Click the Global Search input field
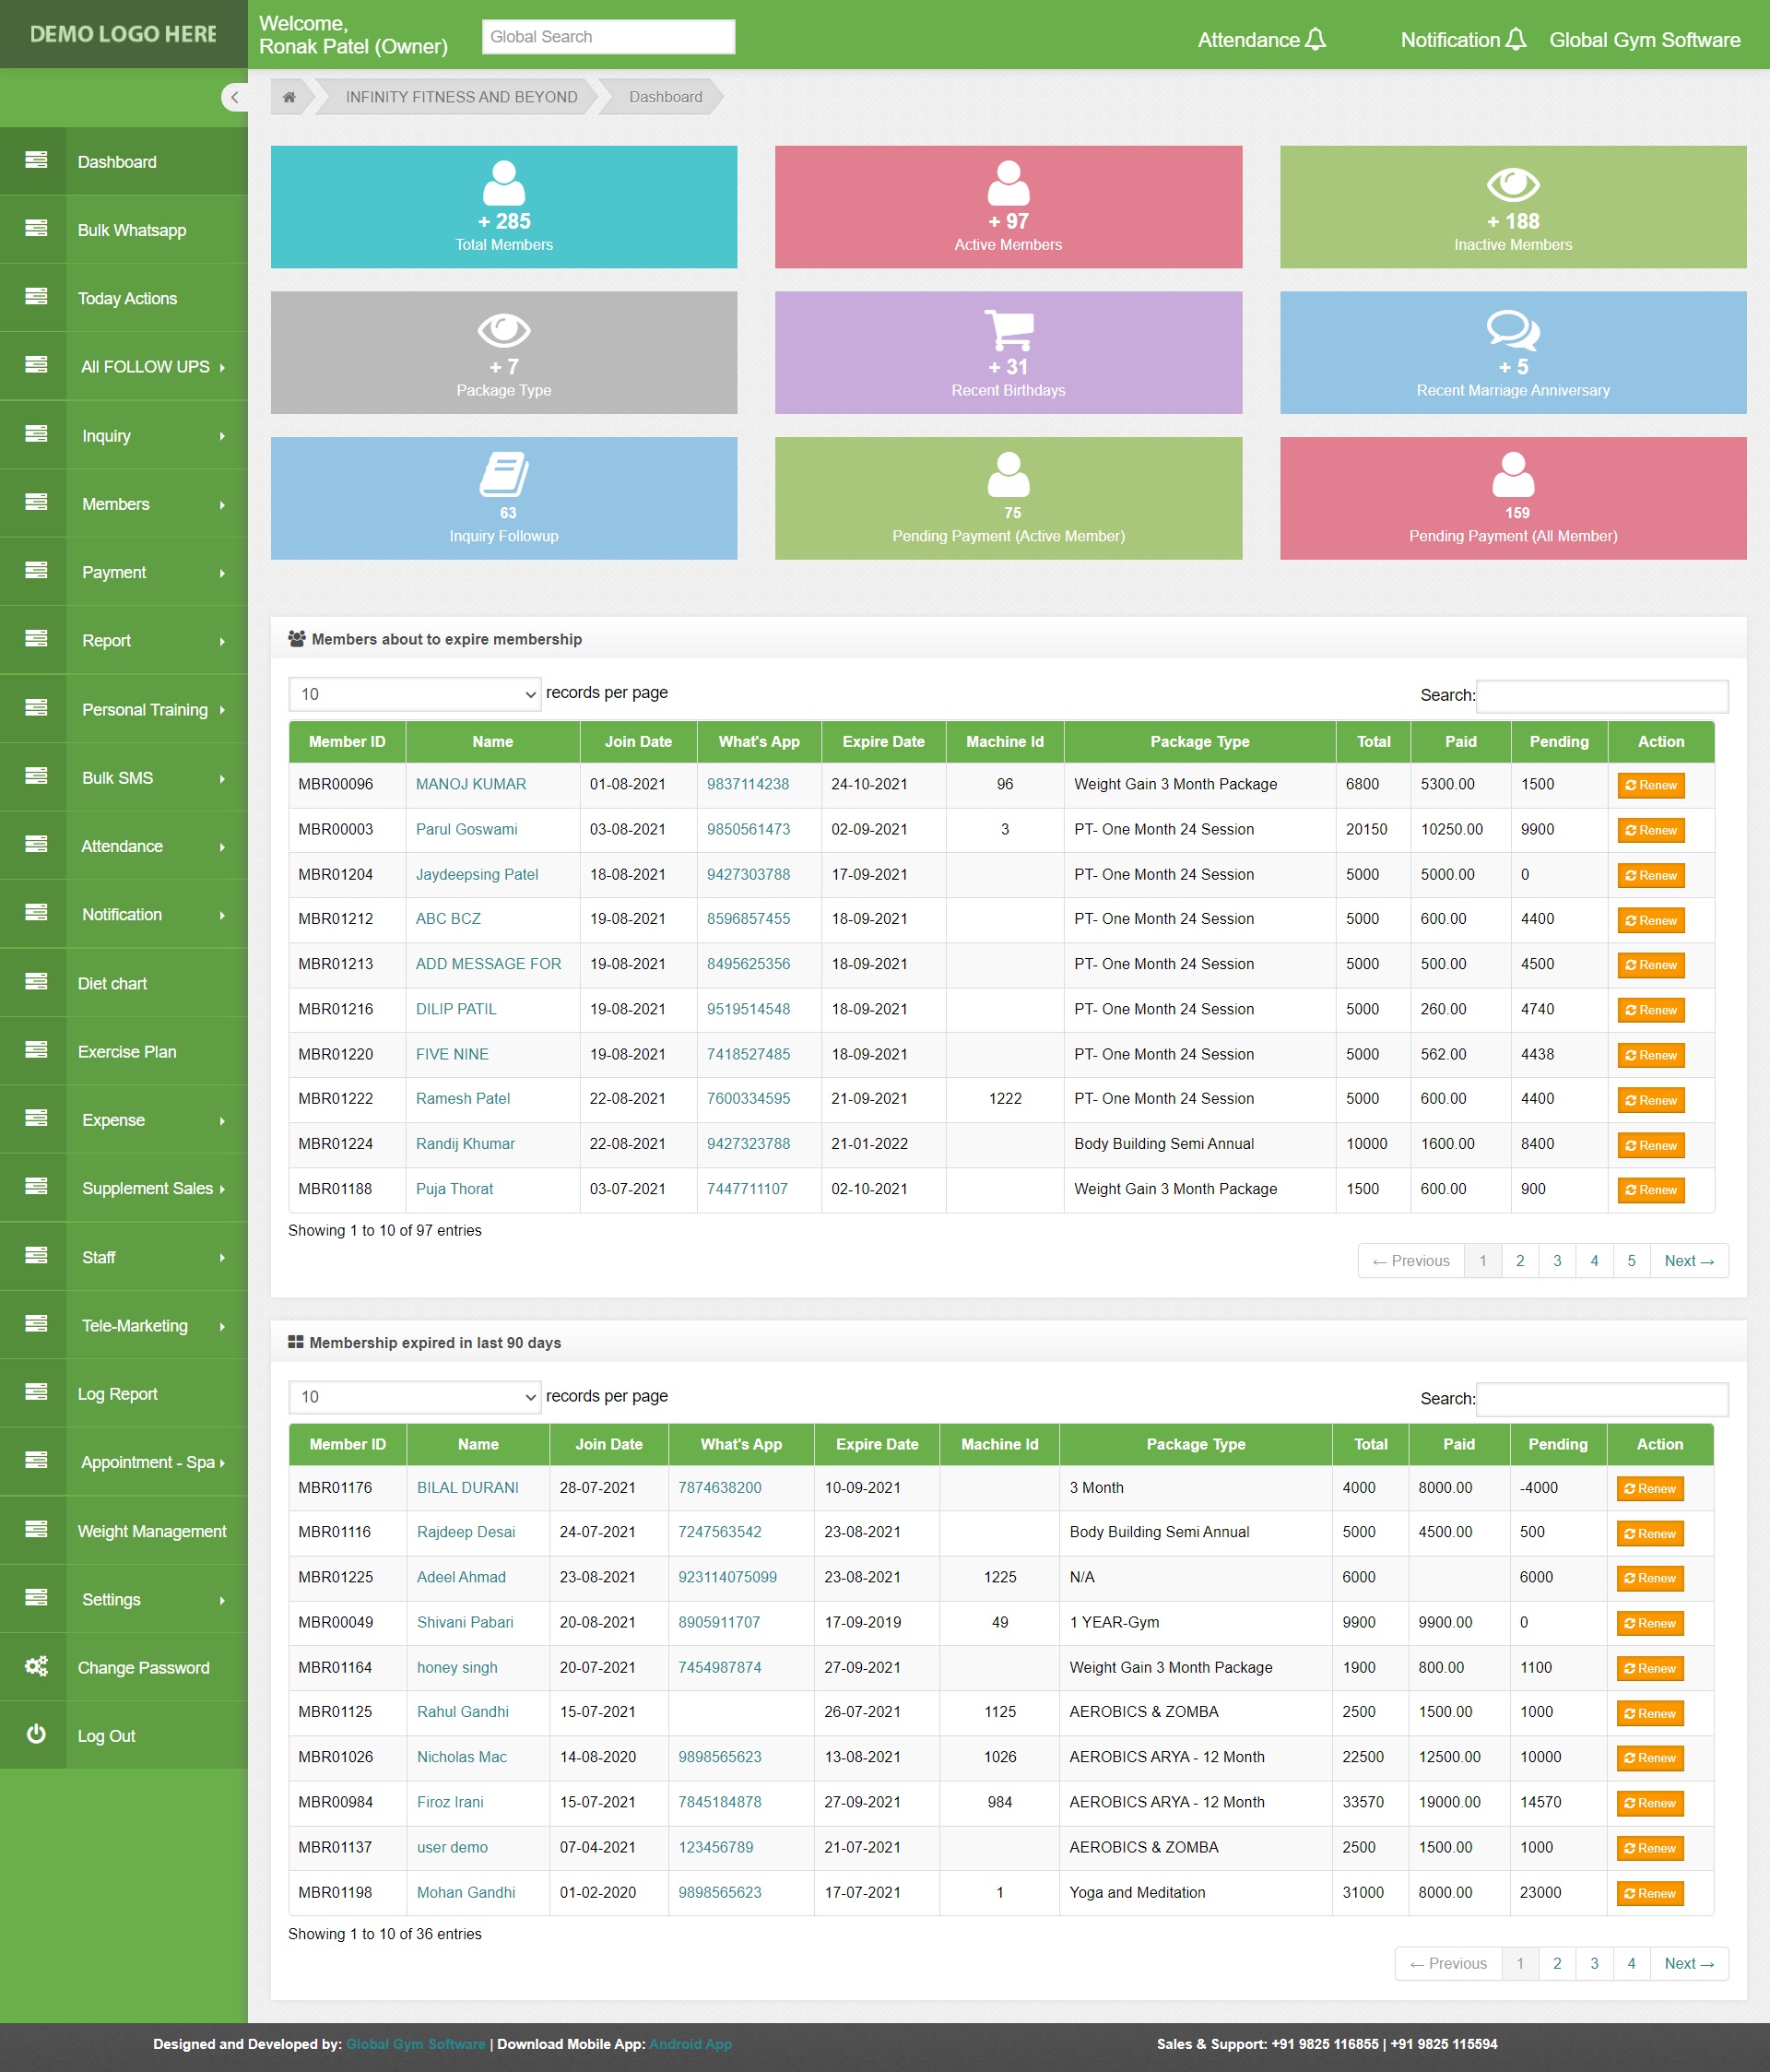The image size is (1770, 2072). 609,35
